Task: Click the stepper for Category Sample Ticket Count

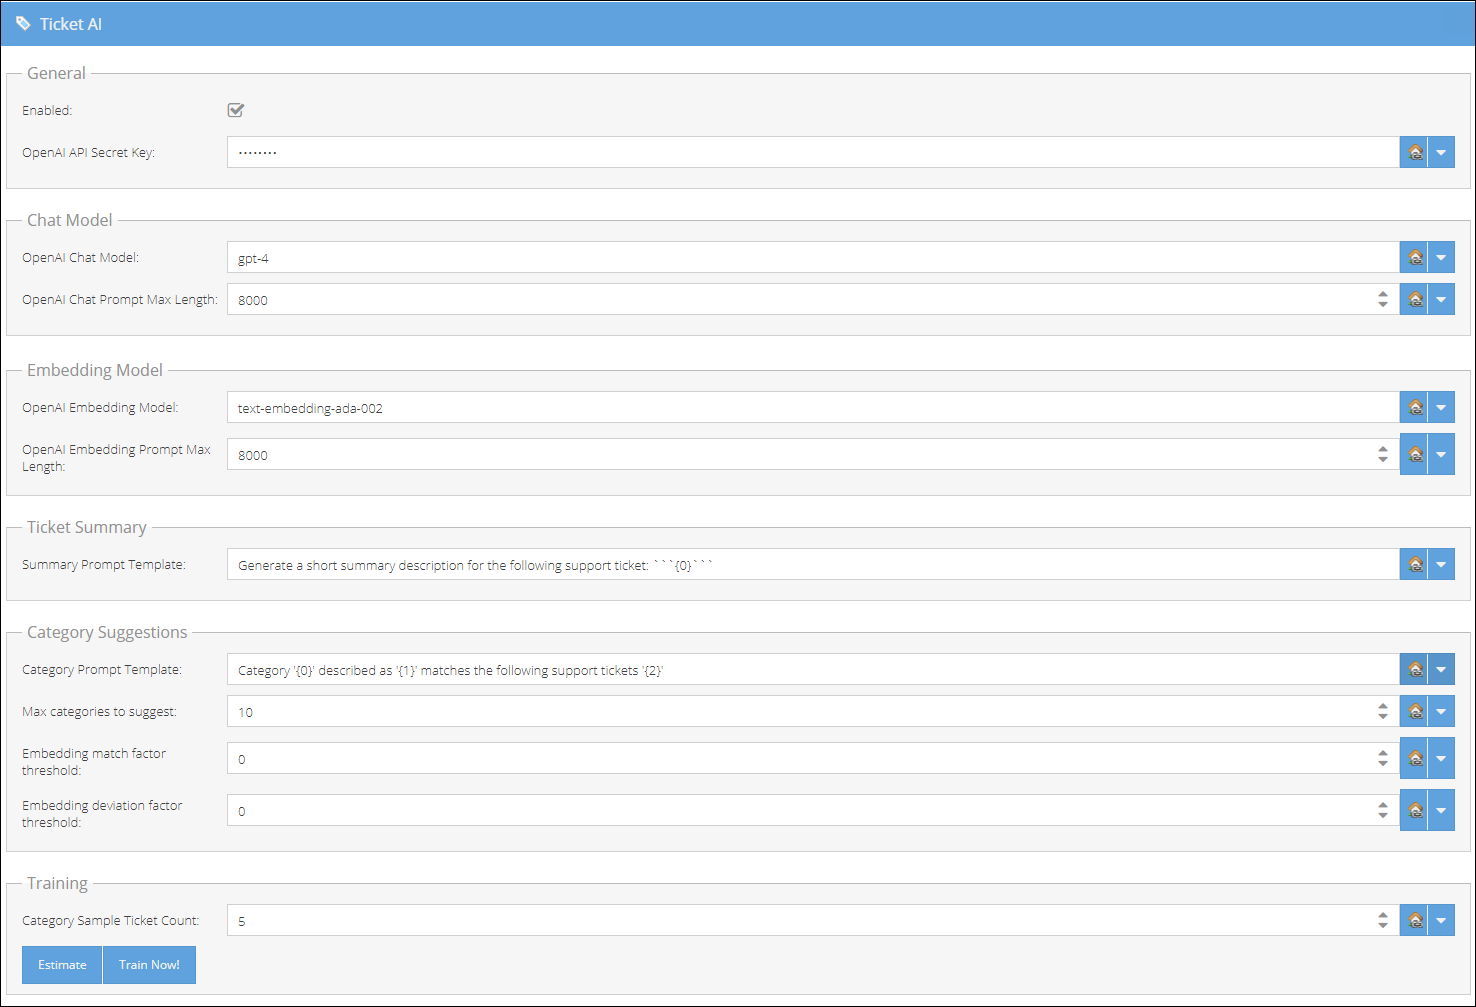Action: (1383, 920)
